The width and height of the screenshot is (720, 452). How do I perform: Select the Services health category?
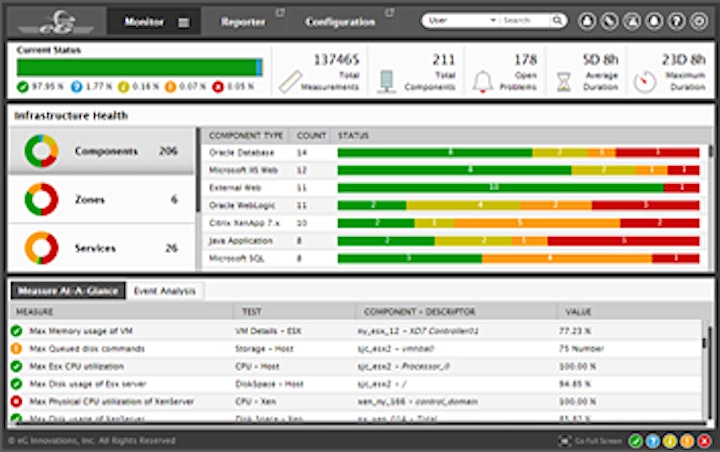[x=102, y=248]
